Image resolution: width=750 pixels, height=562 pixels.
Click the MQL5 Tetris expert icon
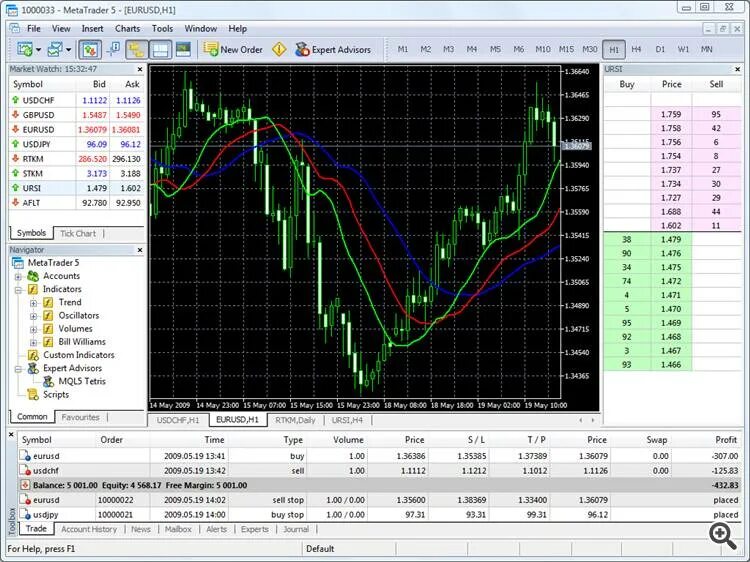click(48, 381)
